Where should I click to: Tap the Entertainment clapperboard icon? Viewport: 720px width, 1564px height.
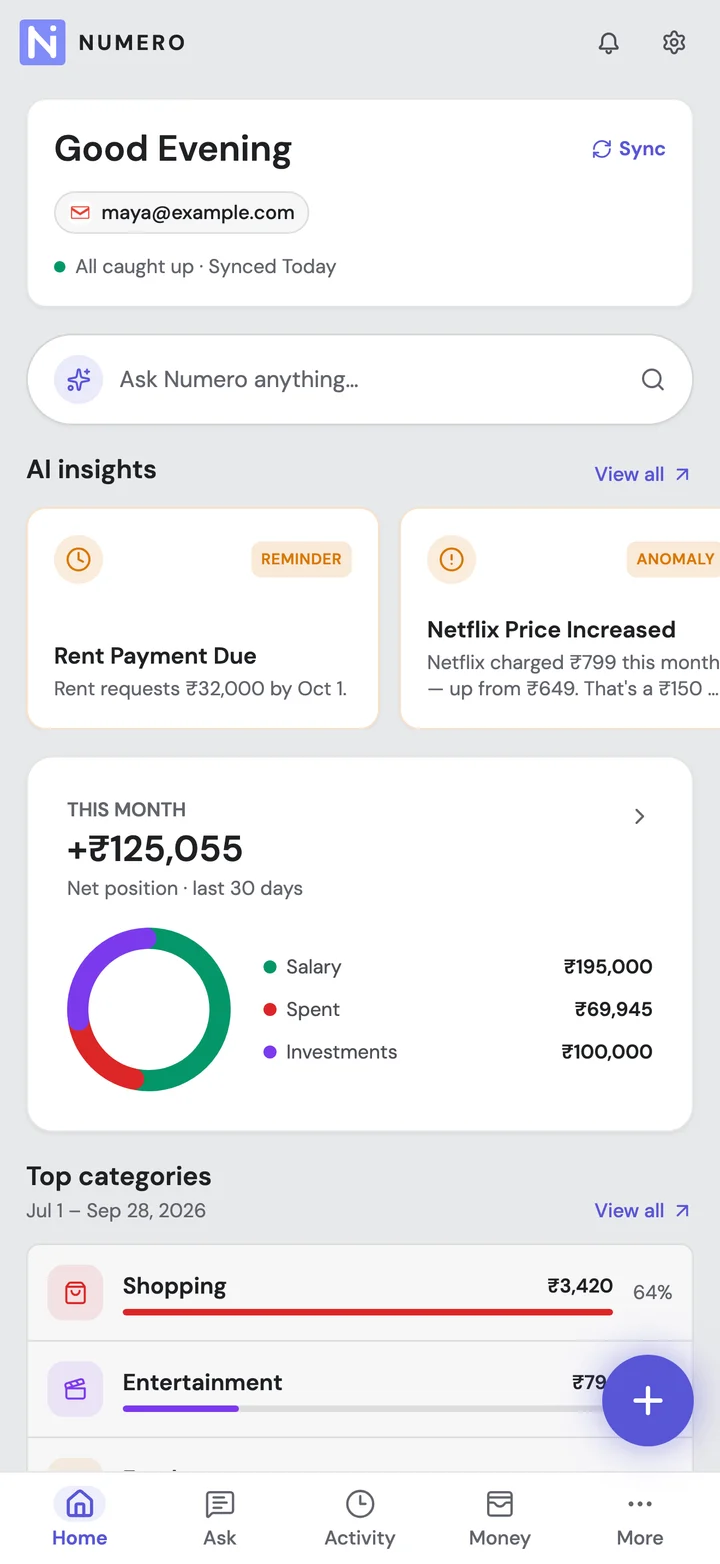tap(75, 1389)
